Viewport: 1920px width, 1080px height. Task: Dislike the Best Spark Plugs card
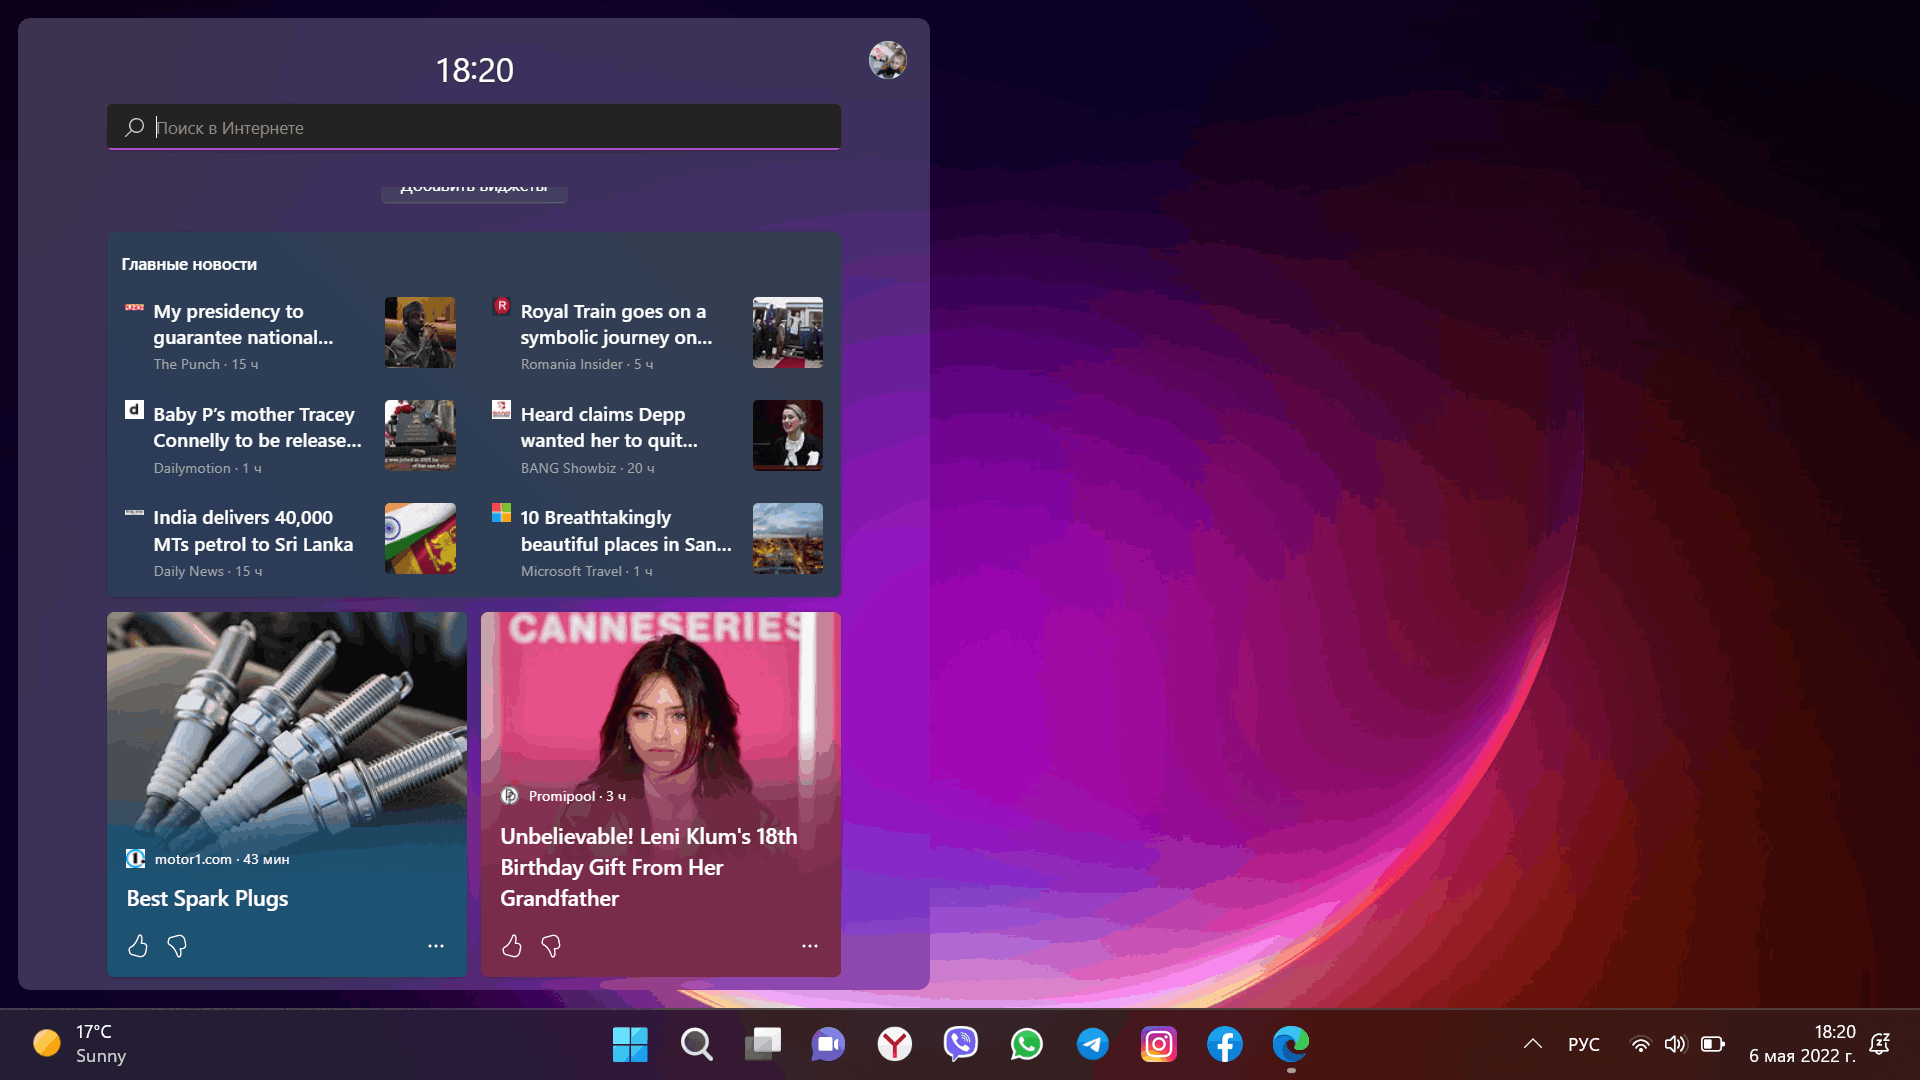tap(177, 945)
